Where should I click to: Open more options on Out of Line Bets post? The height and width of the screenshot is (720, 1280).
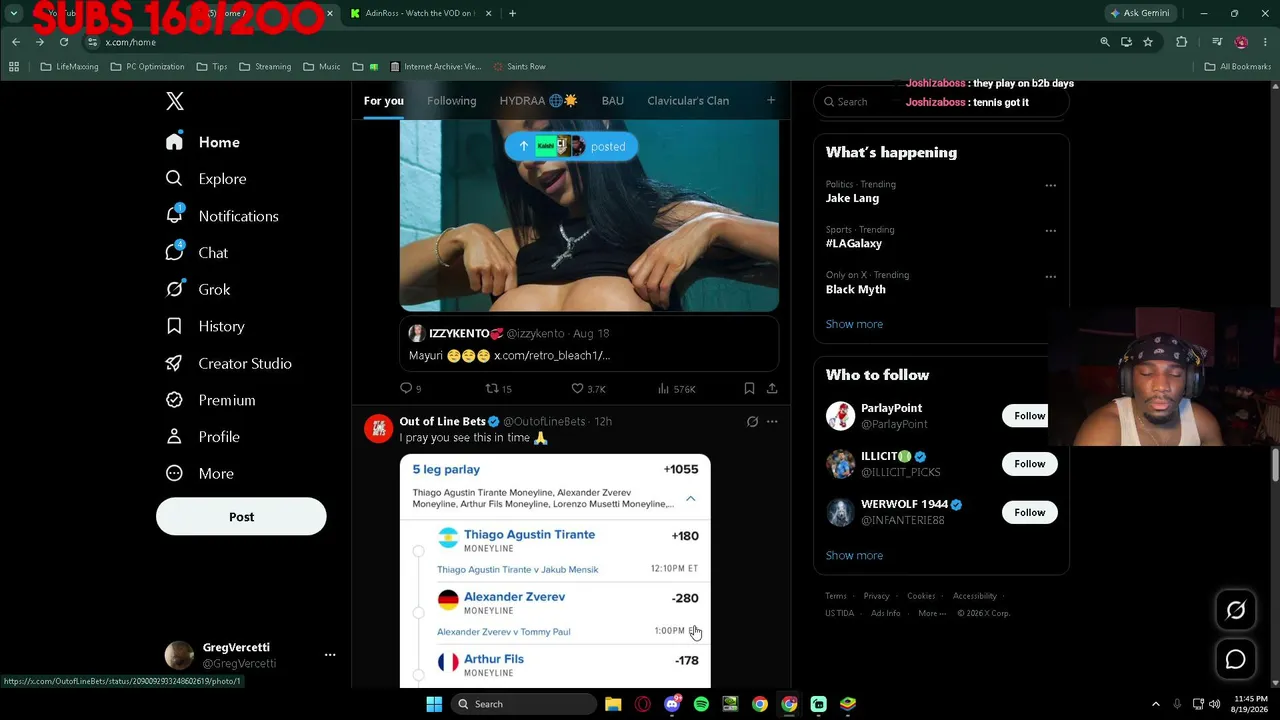click(x=772, y=422)
